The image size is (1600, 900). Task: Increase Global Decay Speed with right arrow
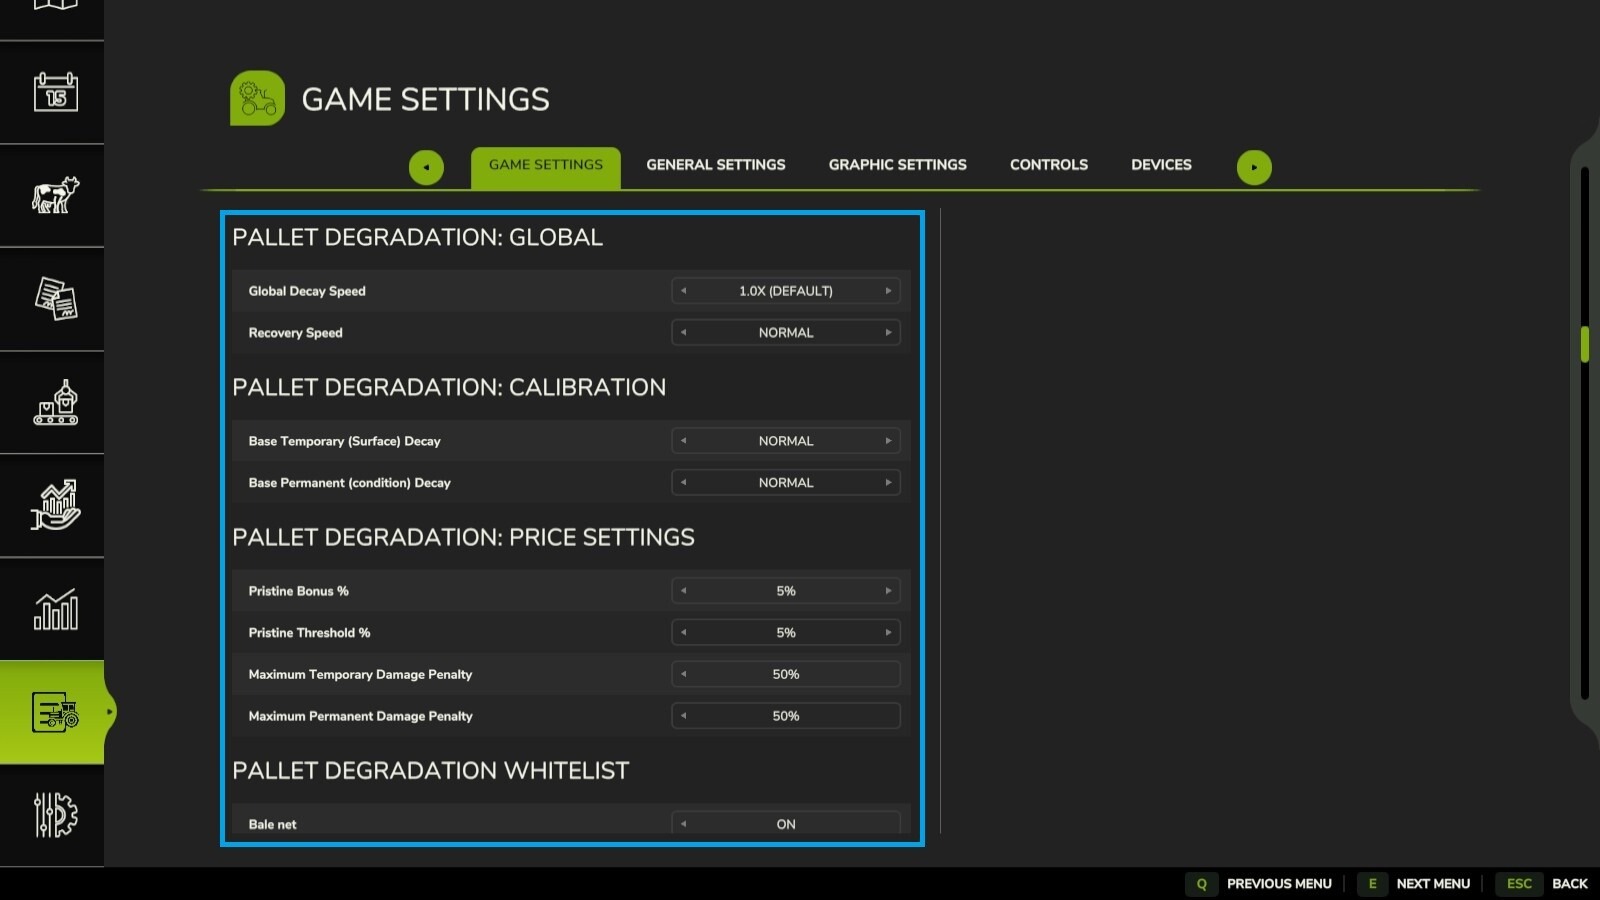point(888,291)
